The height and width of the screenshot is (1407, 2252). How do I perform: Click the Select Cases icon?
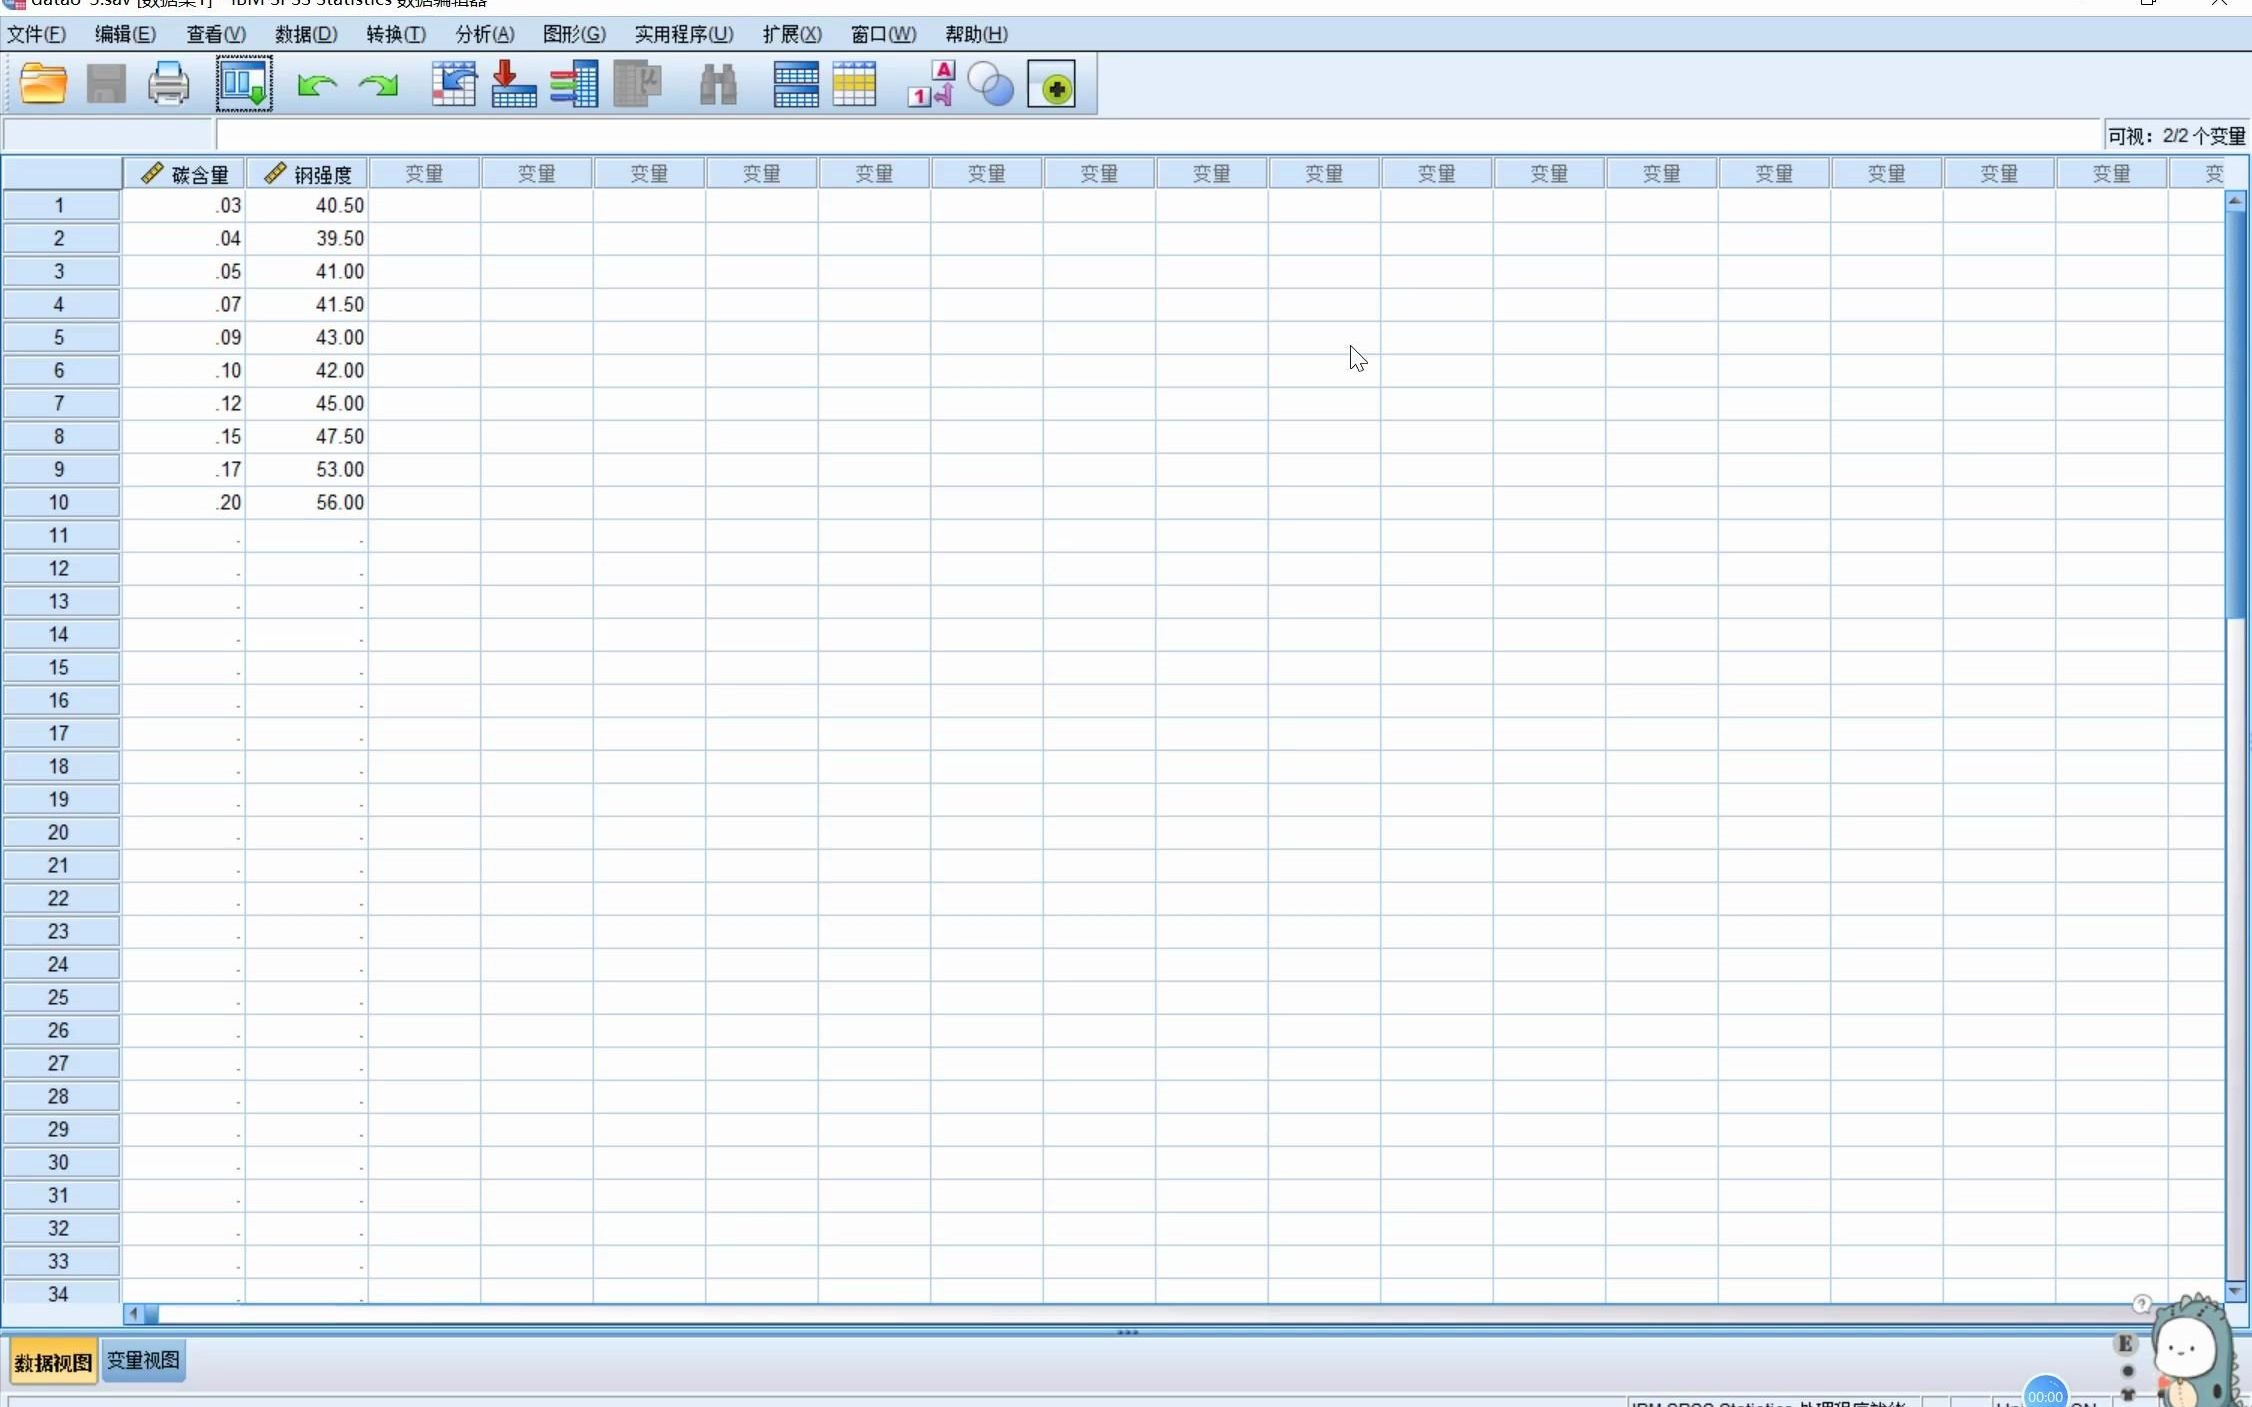point(854,84)
